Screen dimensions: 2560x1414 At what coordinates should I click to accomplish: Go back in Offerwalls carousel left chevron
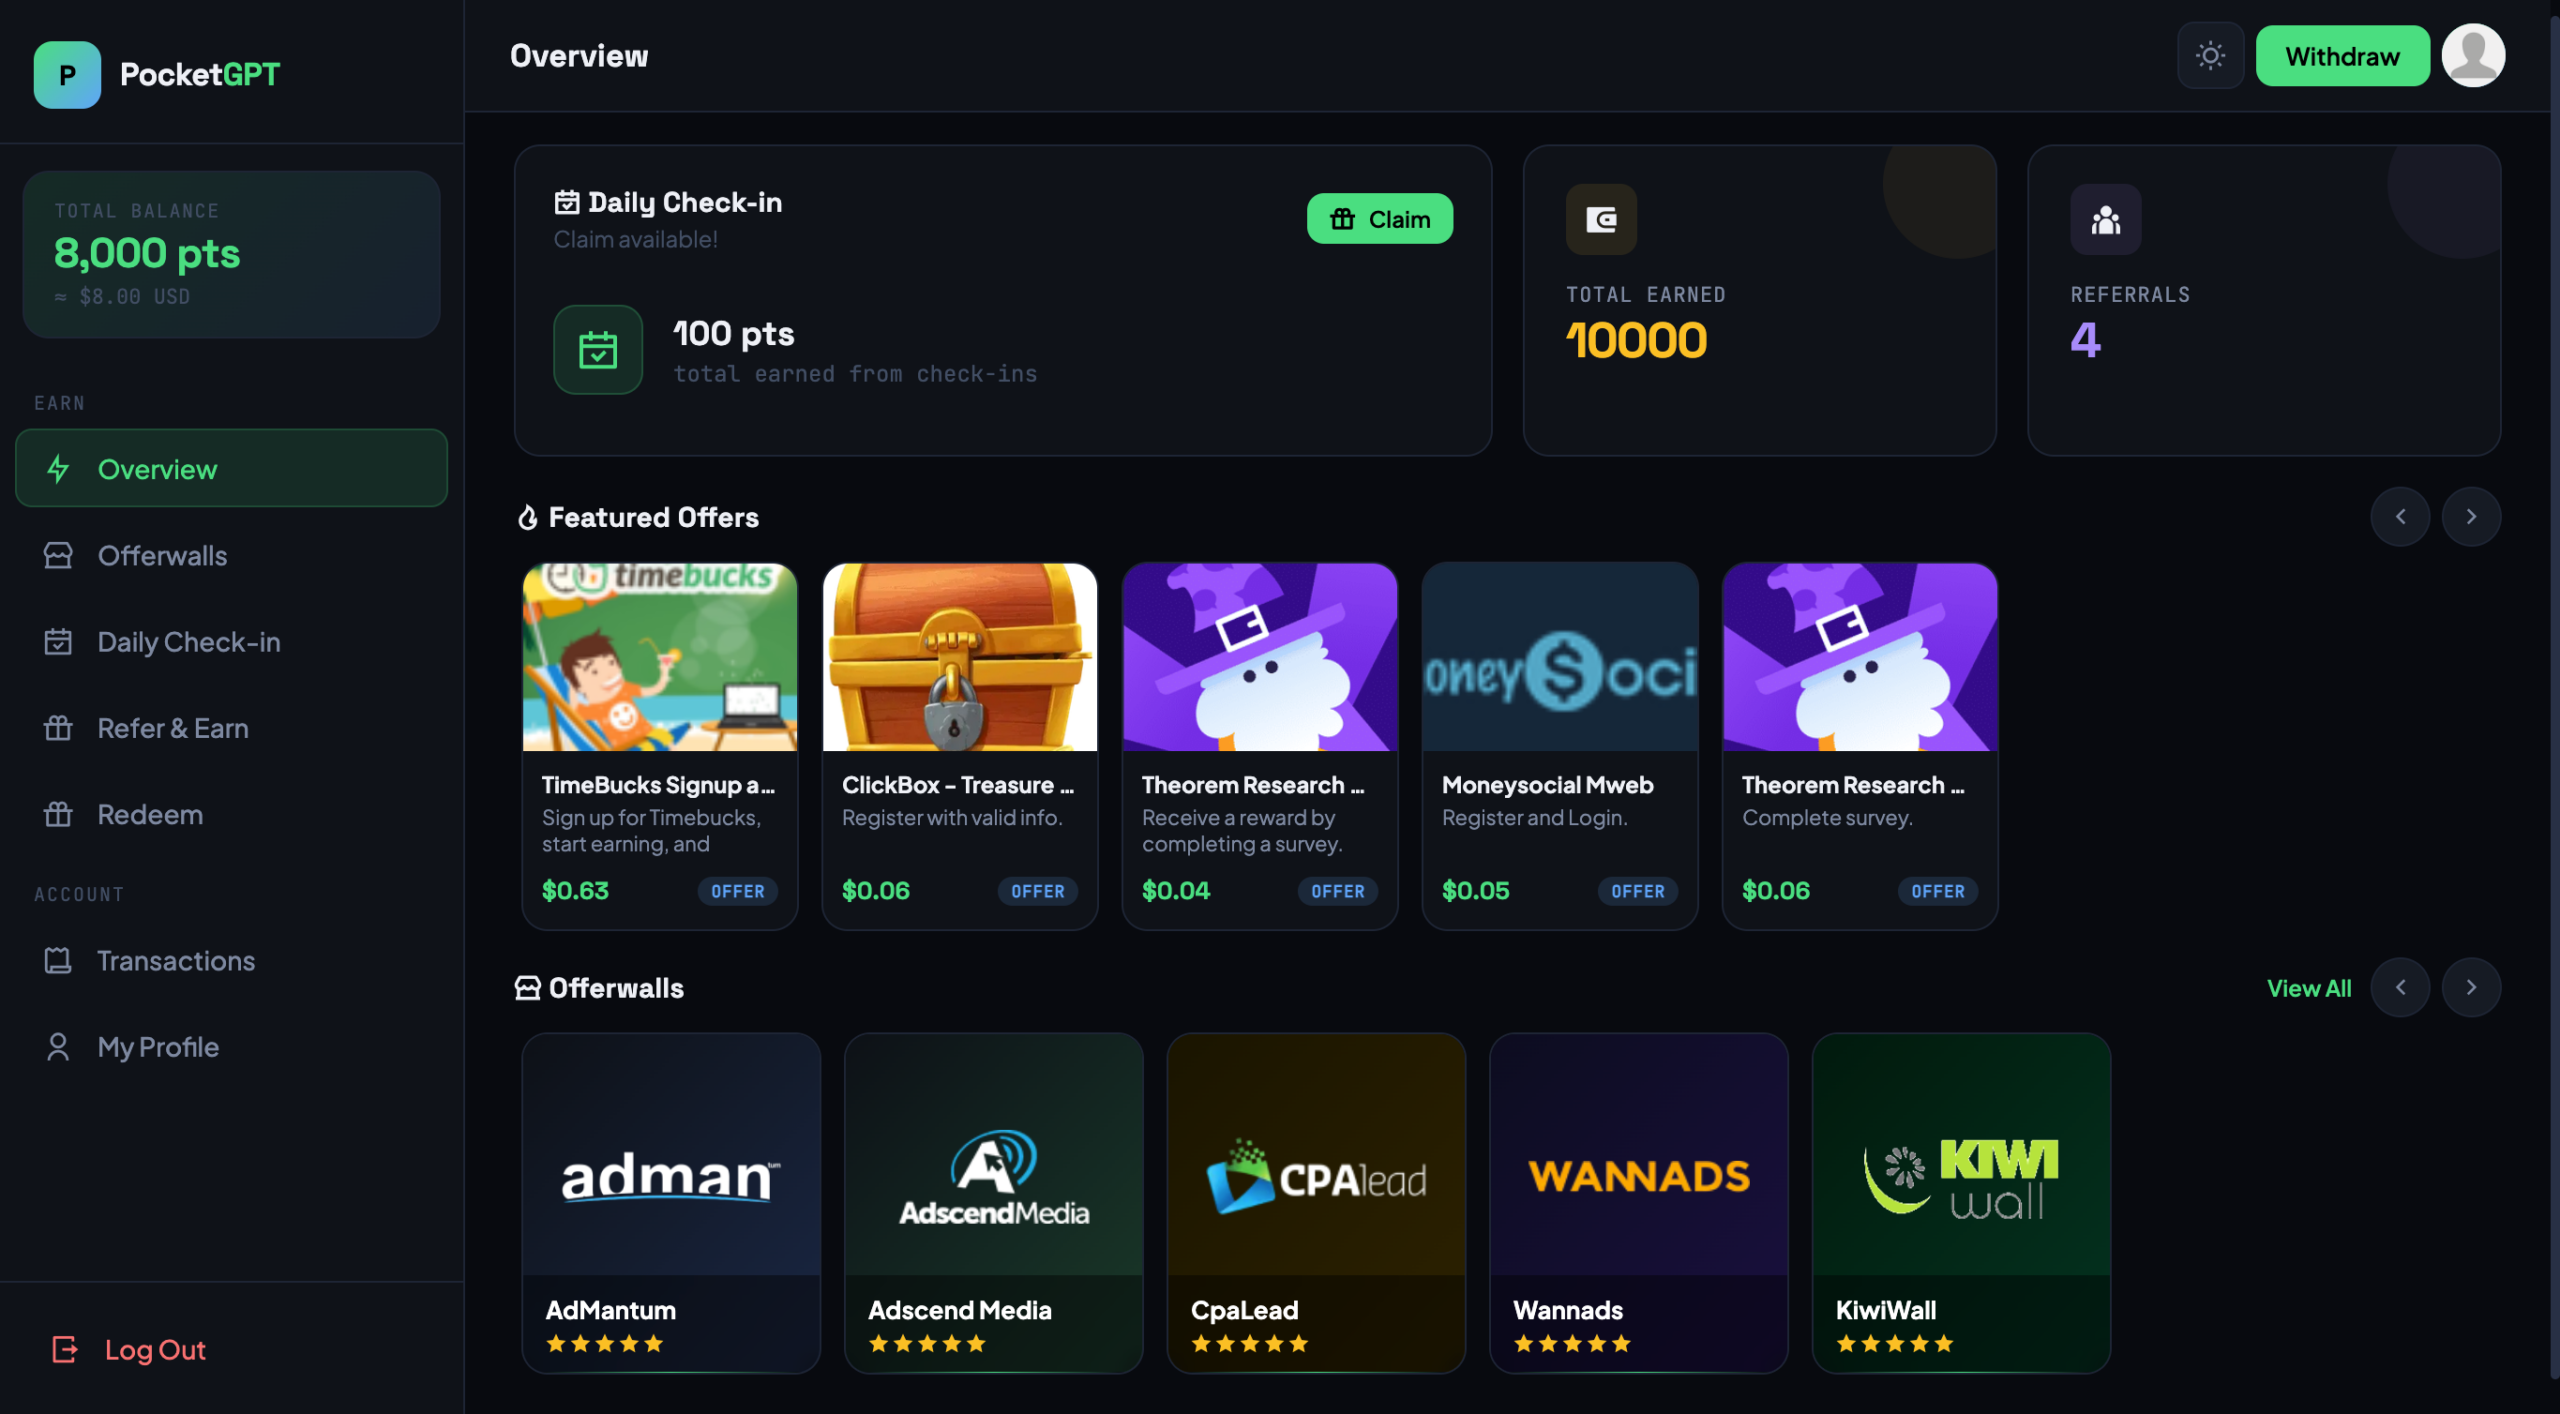pos(2400,988)
